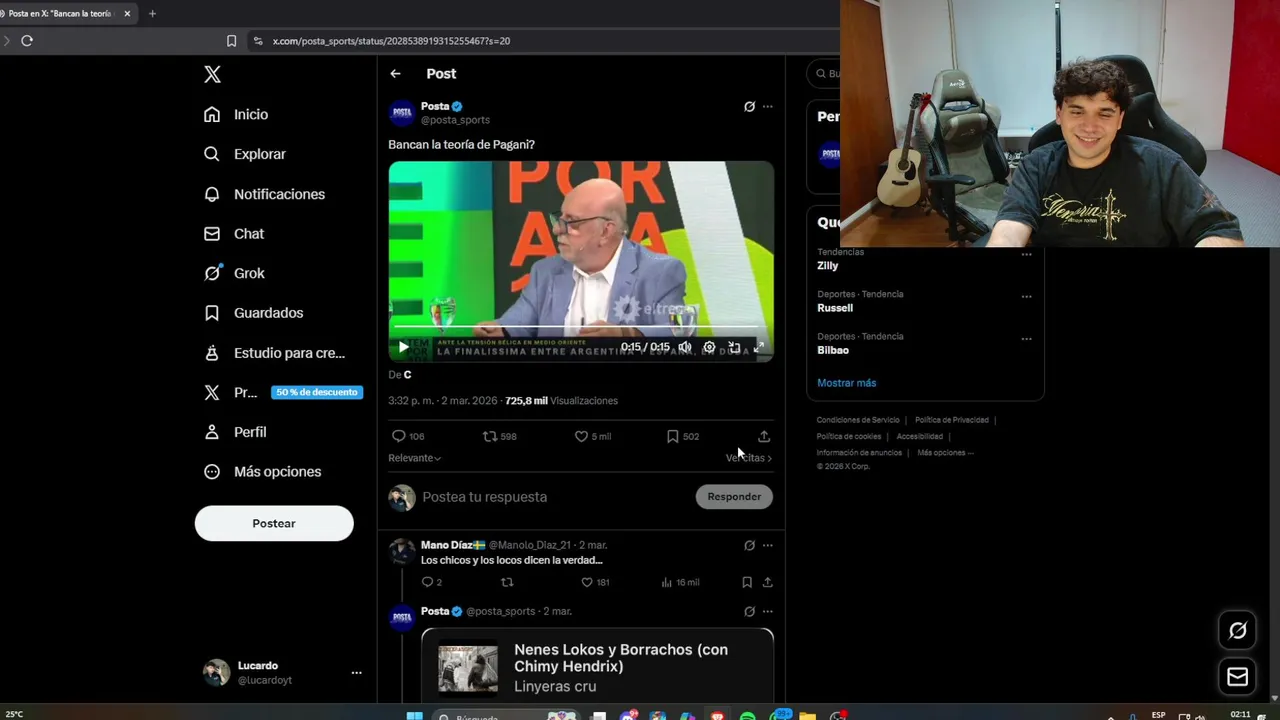Click Grok icon on Posta's reply

coord(749,611)
